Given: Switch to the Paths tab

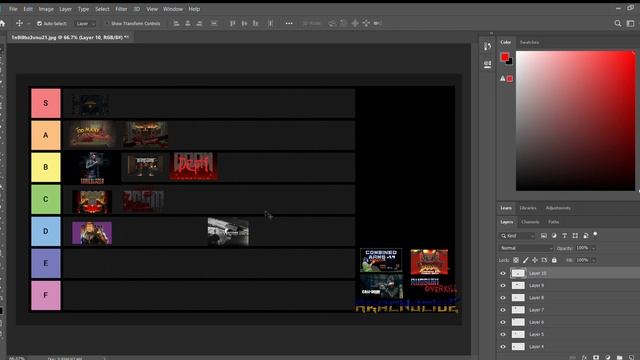Looking at the screenshot, I should click(553, 222).
